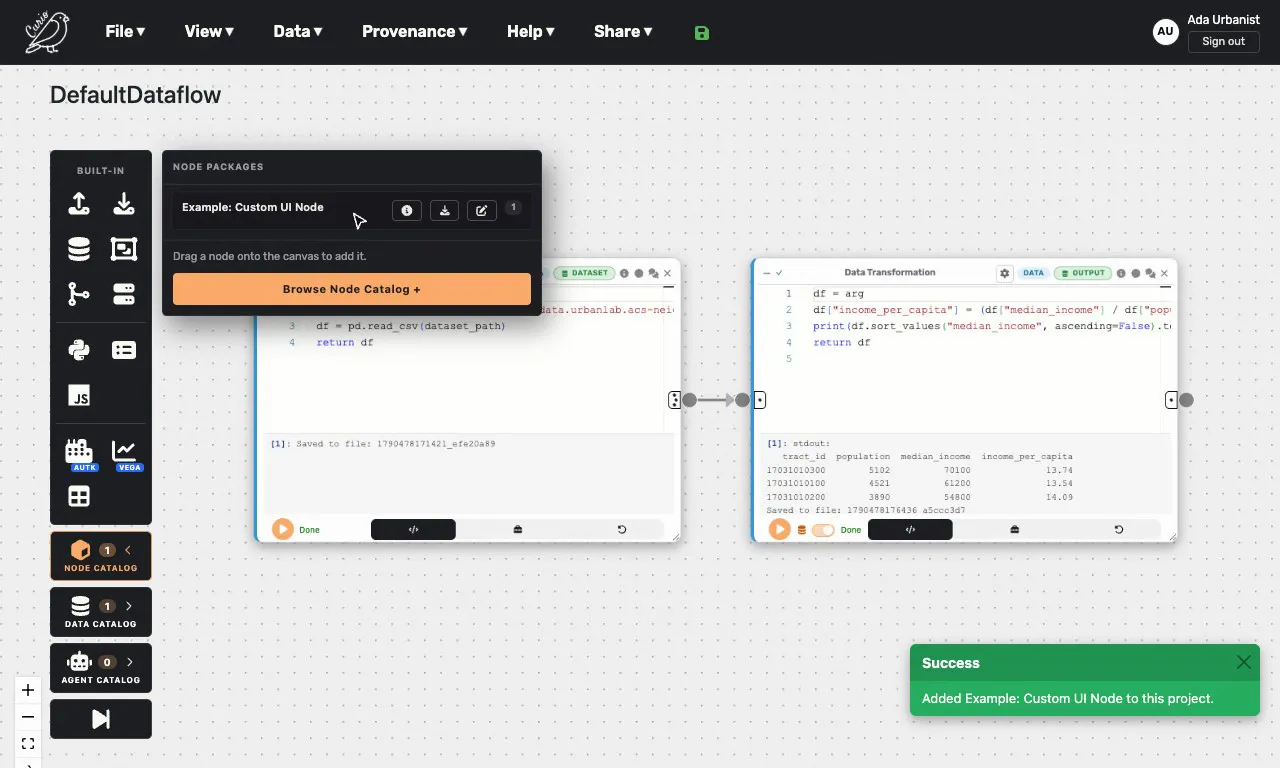Open the Share menu

[x=623, y=31]
